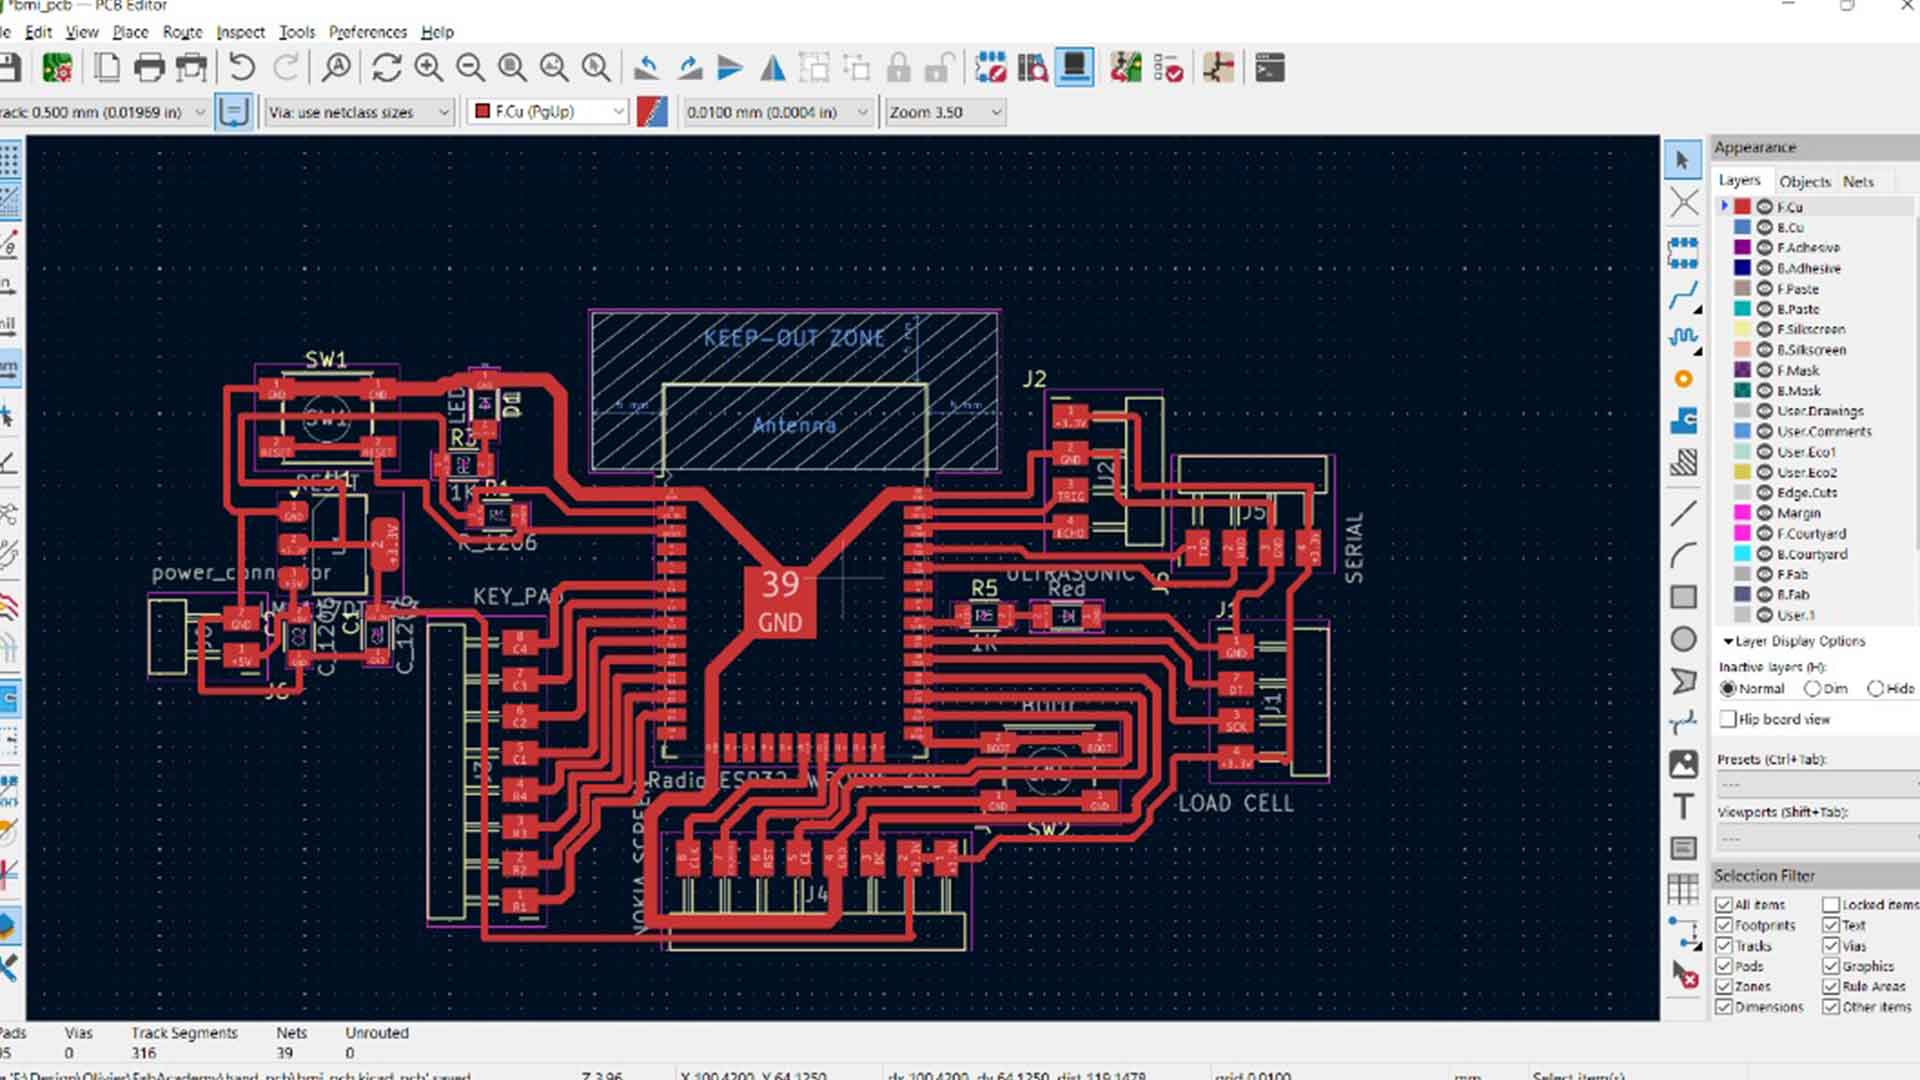Click the Unlock items padlock icon
1920x1080 pixels.
pos(939,68)
